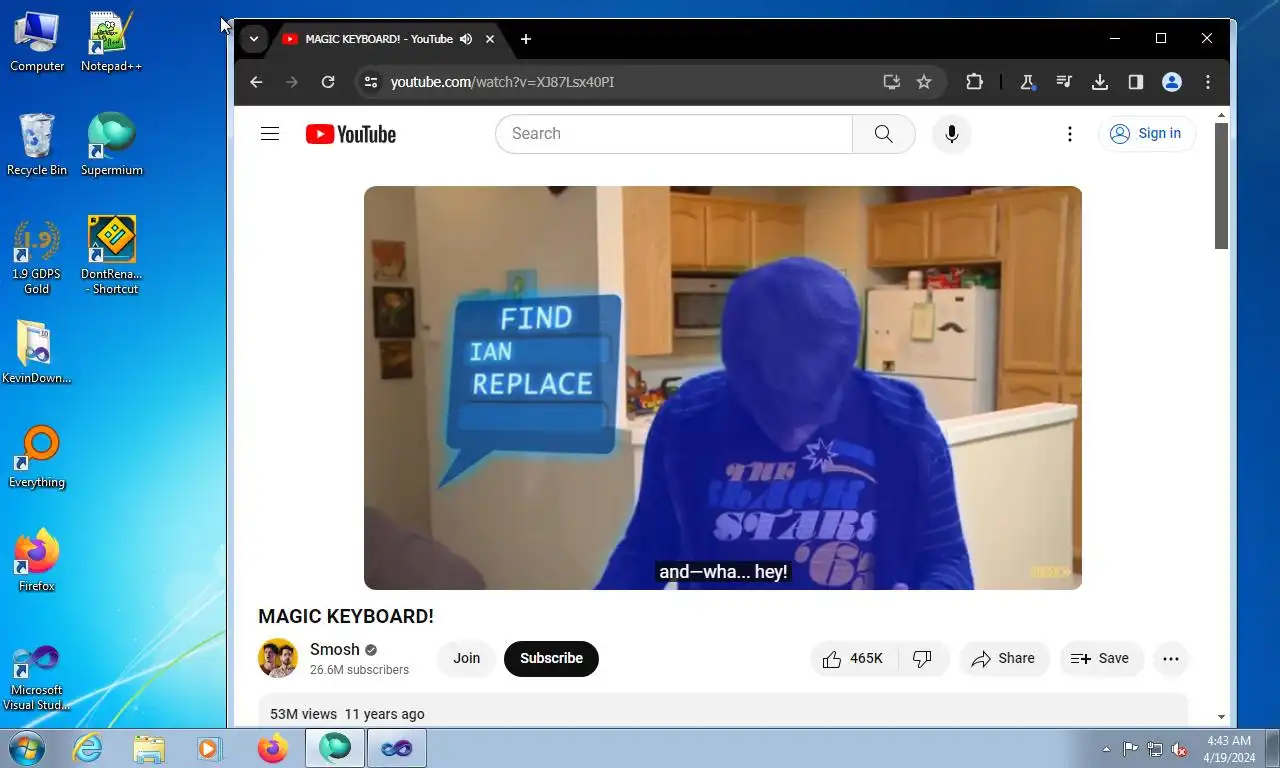Open Windows Explorer from taskbar
Image resolution: width=1280 pixels, height=768 pixels.
[x=149, y=748]
